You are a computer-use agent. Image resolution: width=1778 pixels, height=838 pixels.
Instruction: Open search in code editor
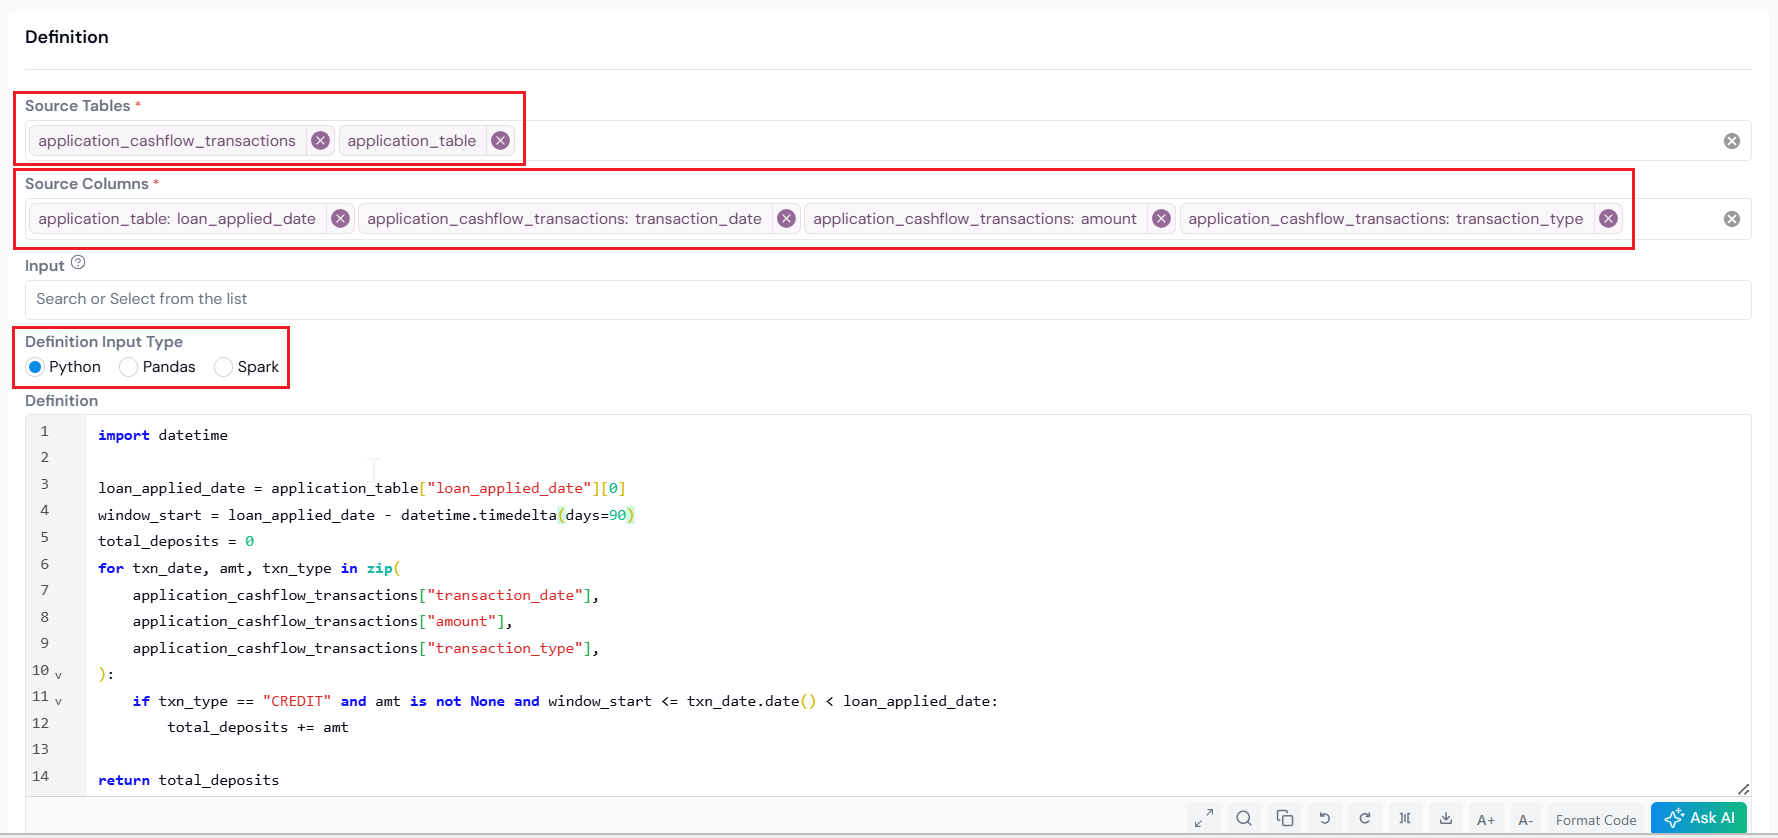(x=1244, y=818)
